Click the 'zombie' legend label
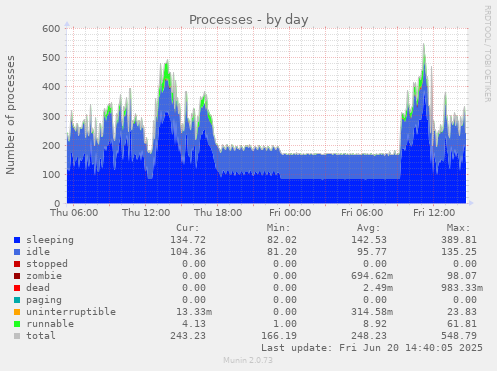 (x=44, y=276)
